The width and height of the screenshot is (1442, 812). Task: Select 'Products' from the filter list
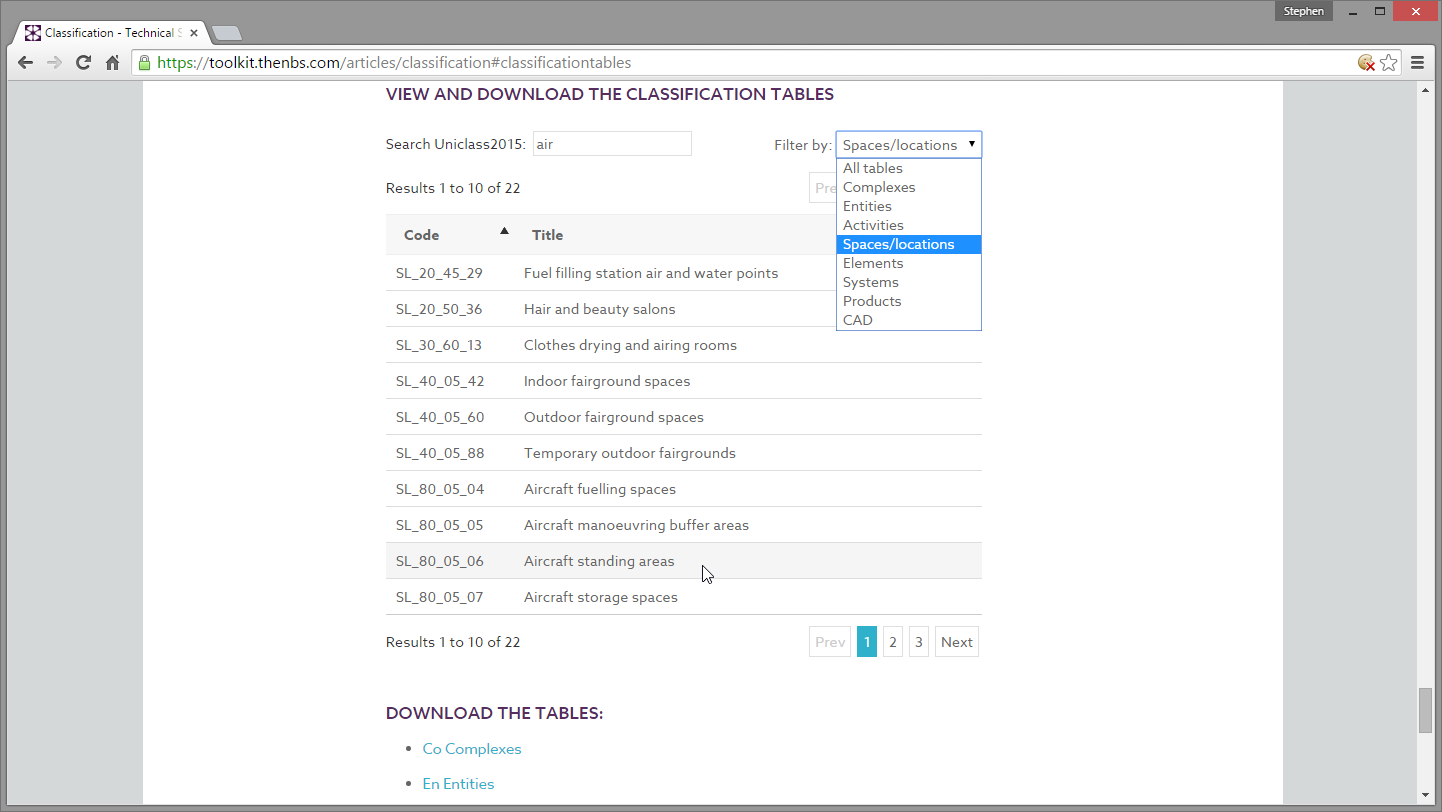coord(871,300)
